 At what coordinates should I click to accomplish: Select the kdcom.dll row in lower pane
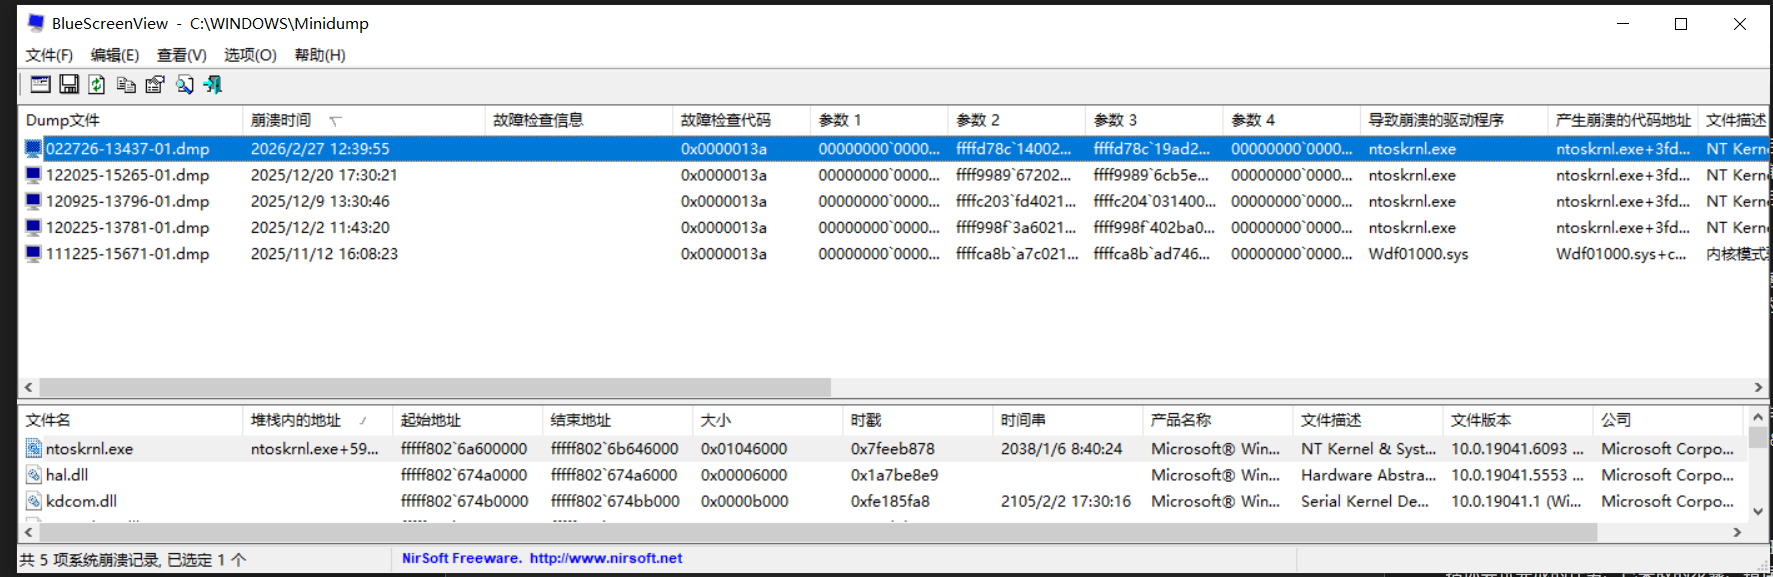tap(882, 501)
